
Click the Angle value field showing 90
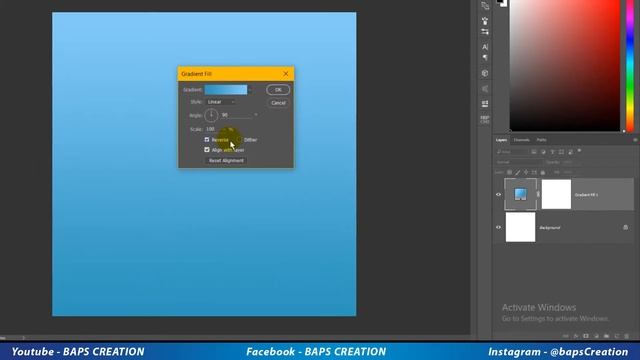236,116
